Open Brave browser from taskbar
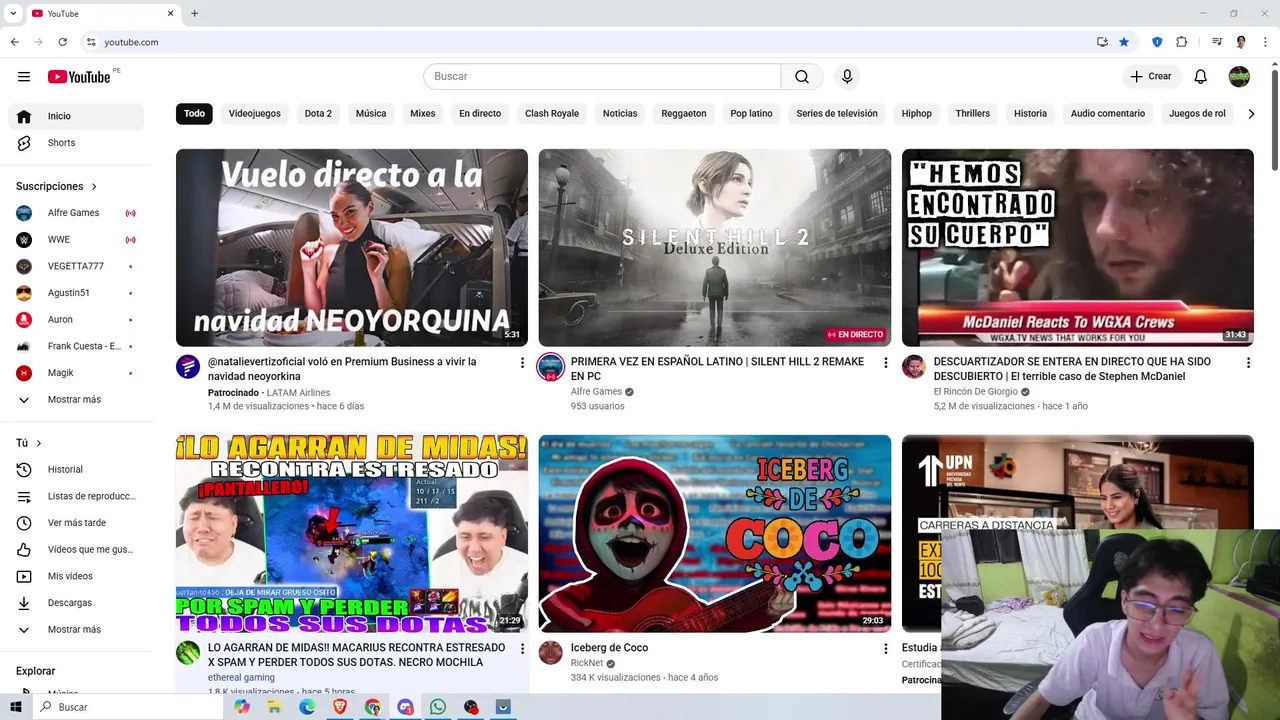Screen dimensions: 1280x720 (339, 707)
